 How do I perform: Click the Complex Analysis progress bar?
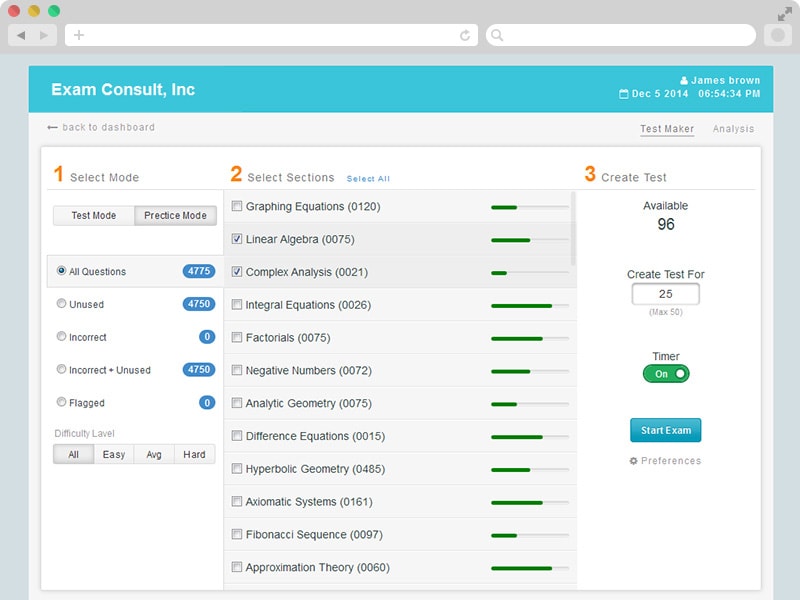click(x=530, y=273)
